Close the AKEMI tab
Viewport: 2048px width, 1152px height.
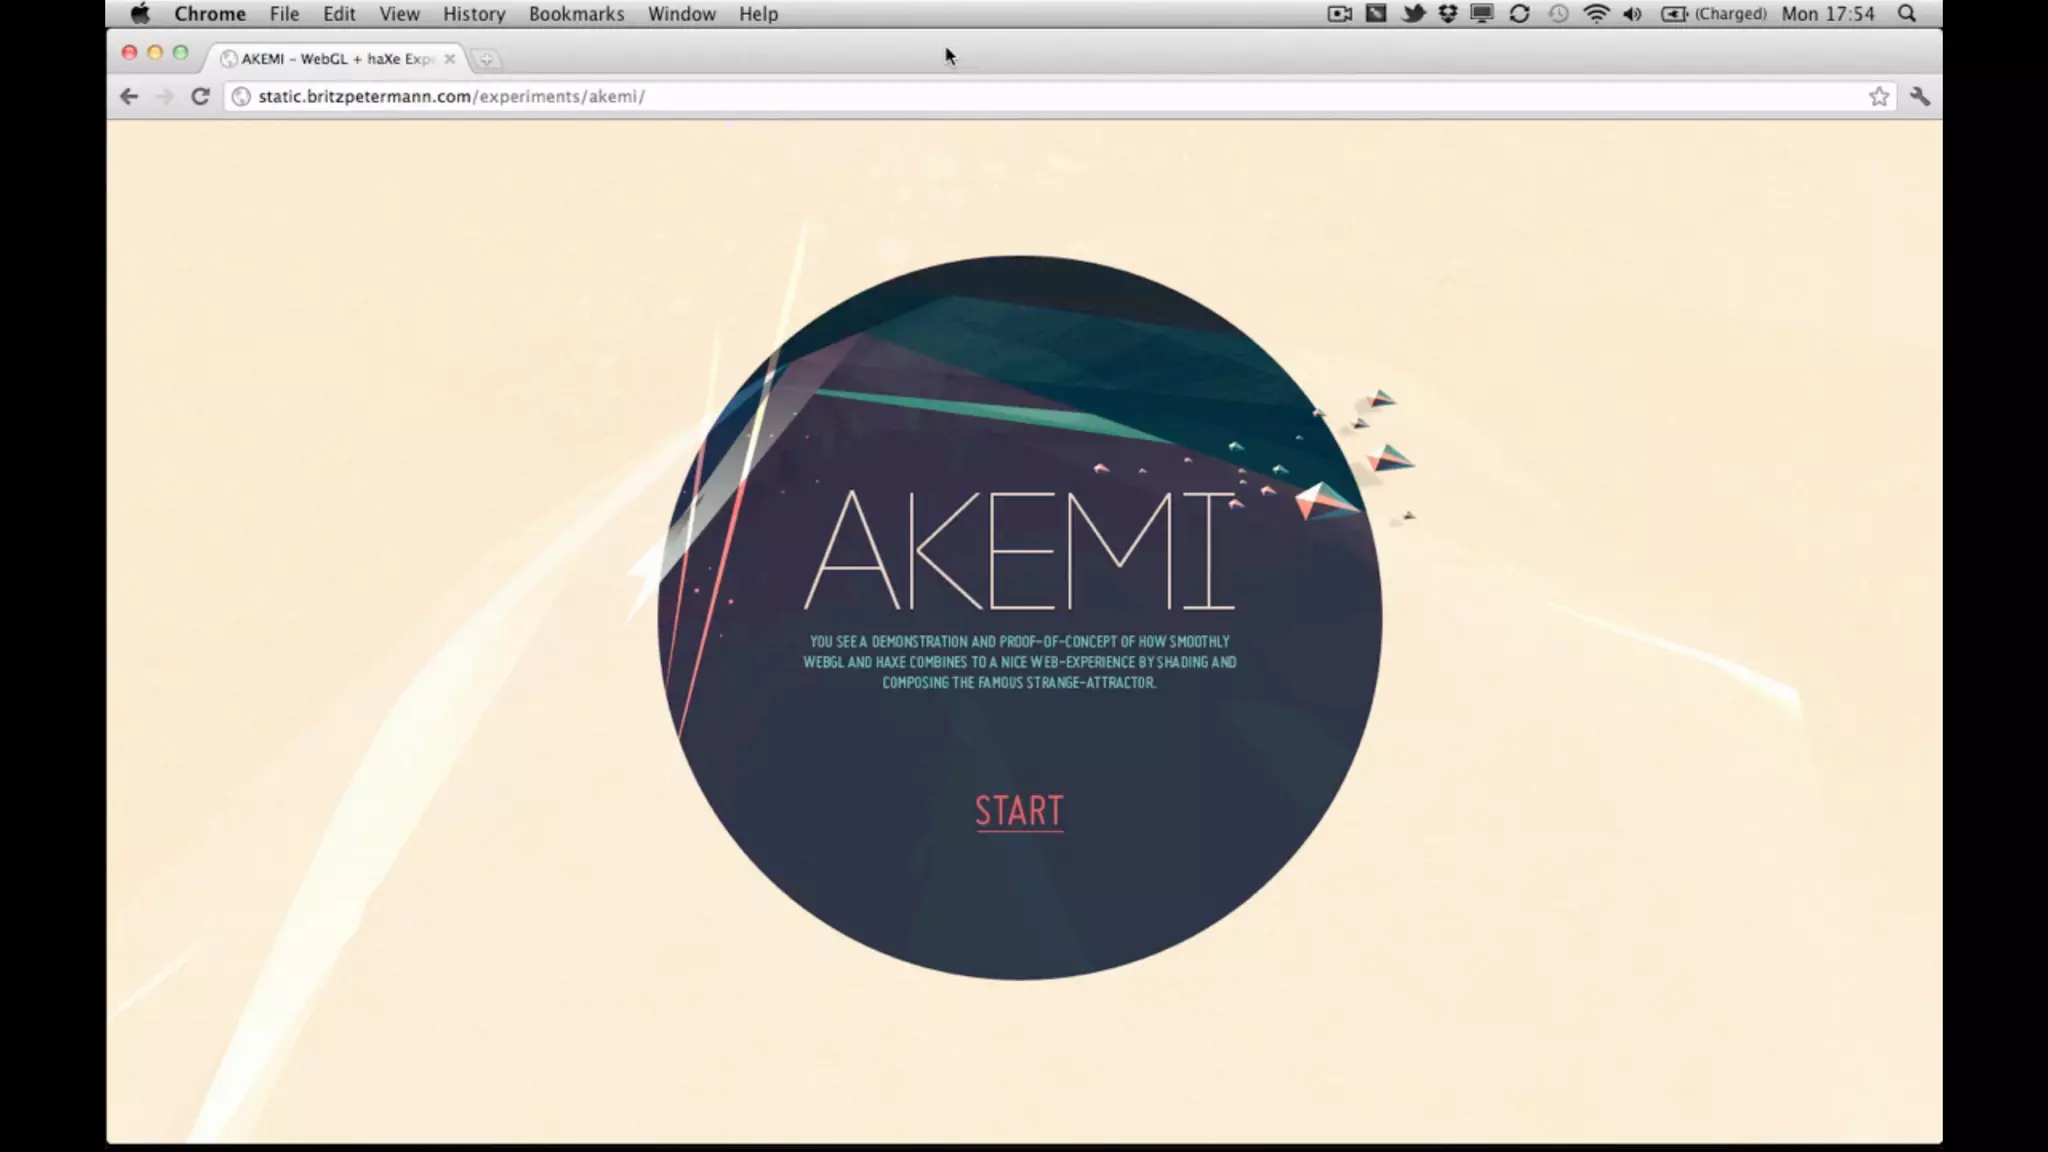450,59
